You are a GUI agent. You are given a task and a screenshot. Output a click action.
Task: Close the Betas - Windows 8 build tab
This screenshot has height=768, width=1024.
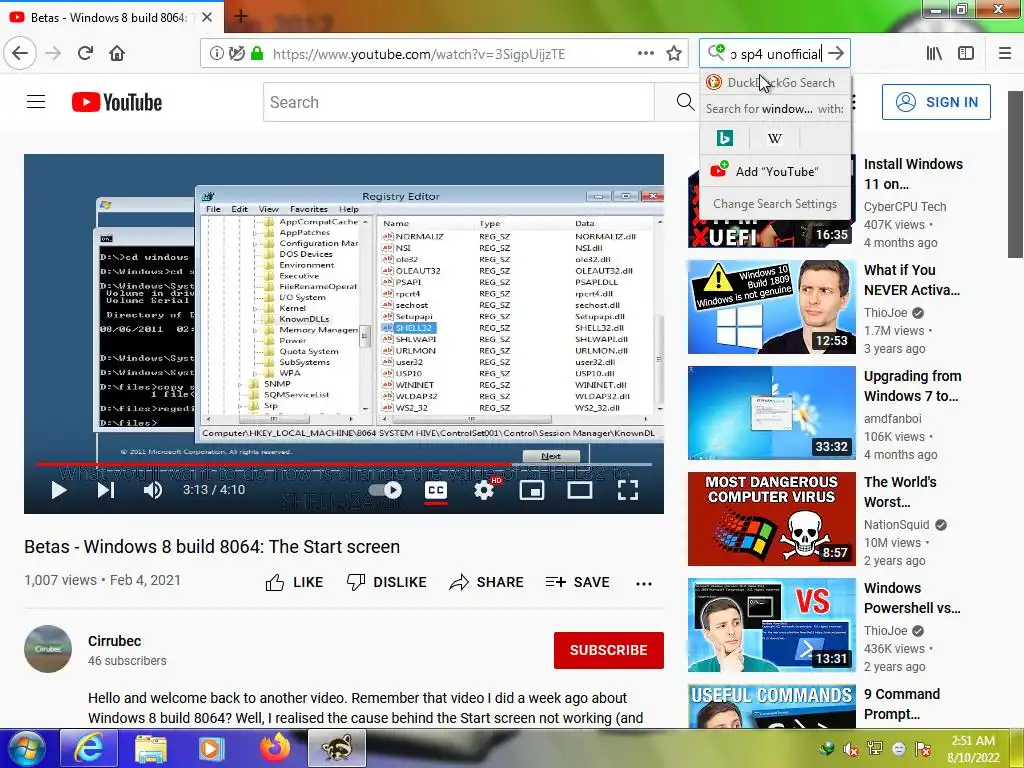(206, 17)
